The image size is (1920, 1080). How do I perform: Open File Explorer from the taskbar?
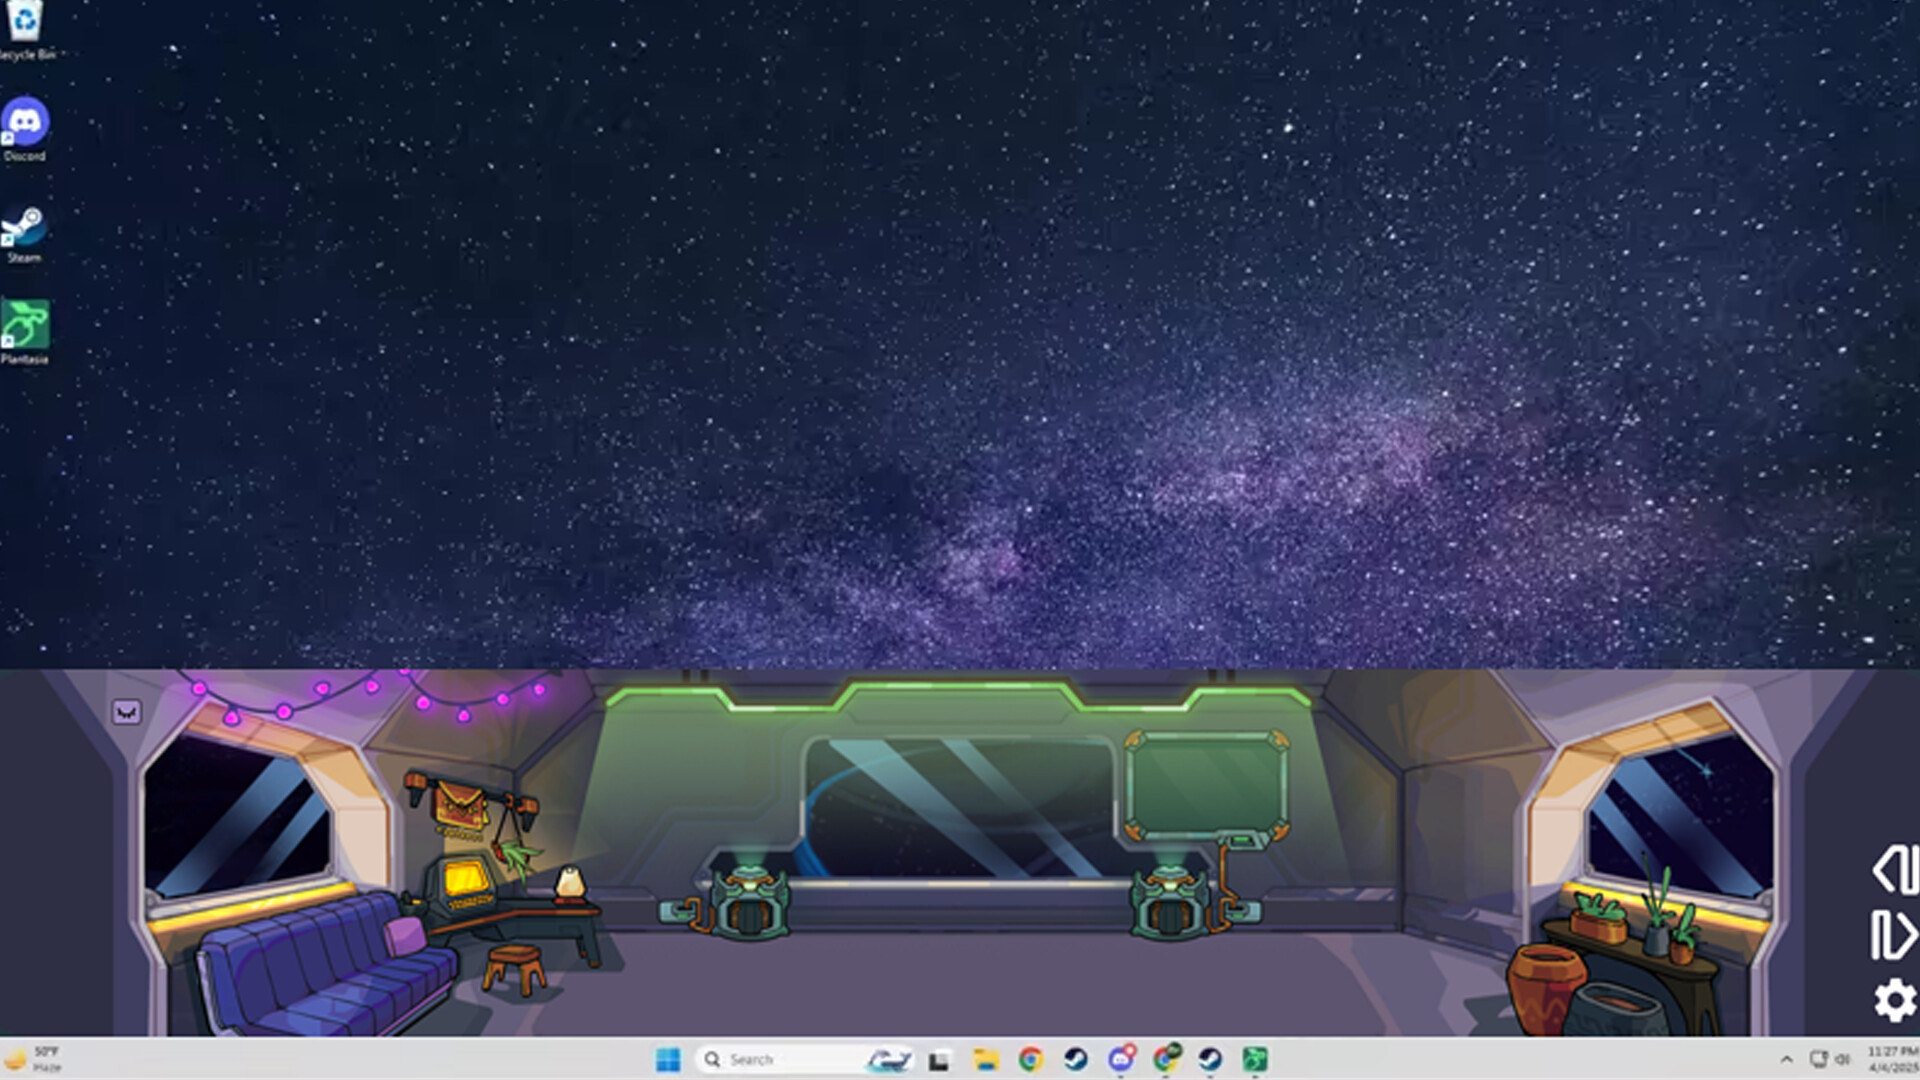(987, 1058)
